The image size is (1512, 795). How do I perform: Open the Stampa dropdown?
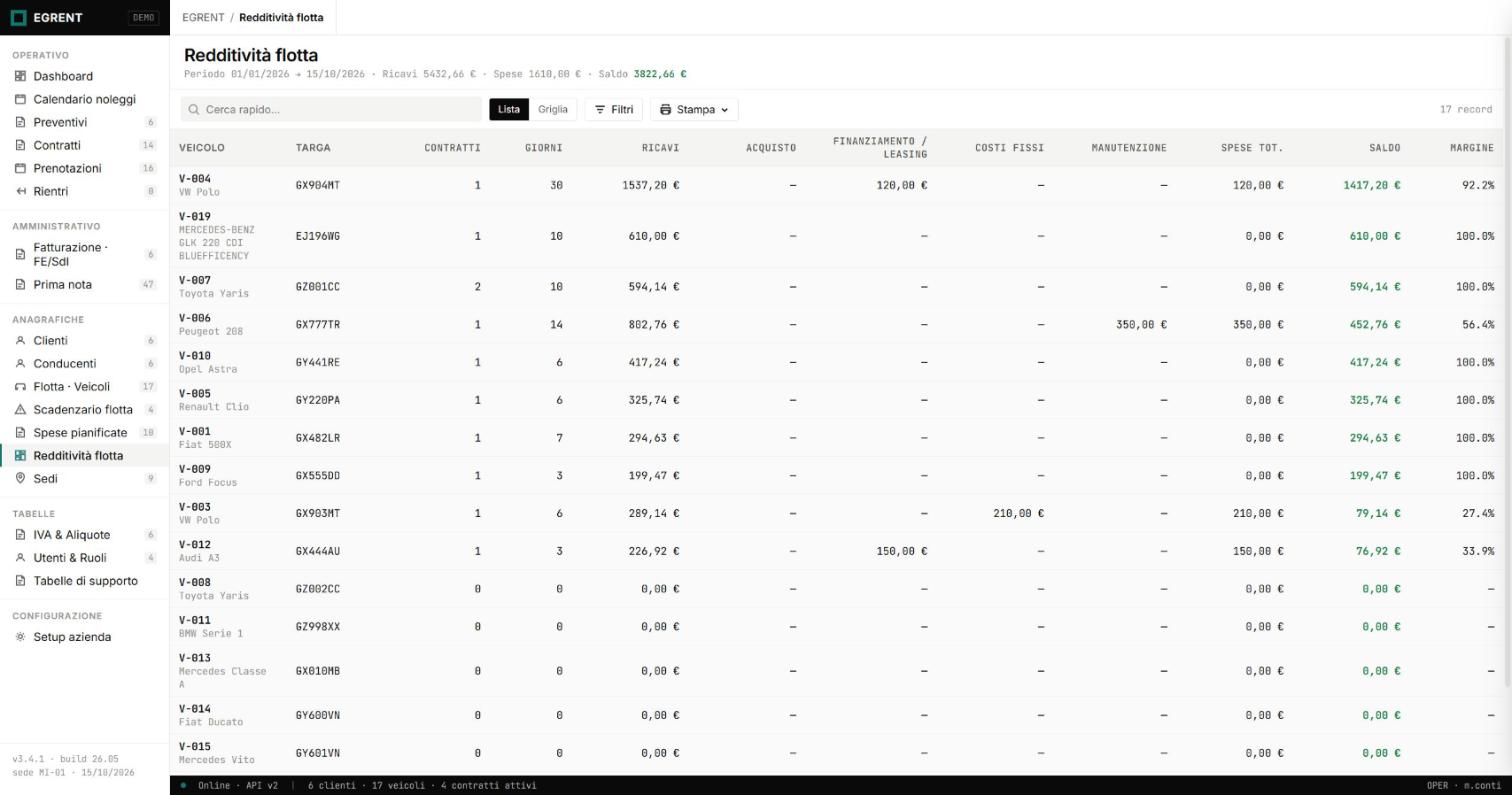pos(694,109)
